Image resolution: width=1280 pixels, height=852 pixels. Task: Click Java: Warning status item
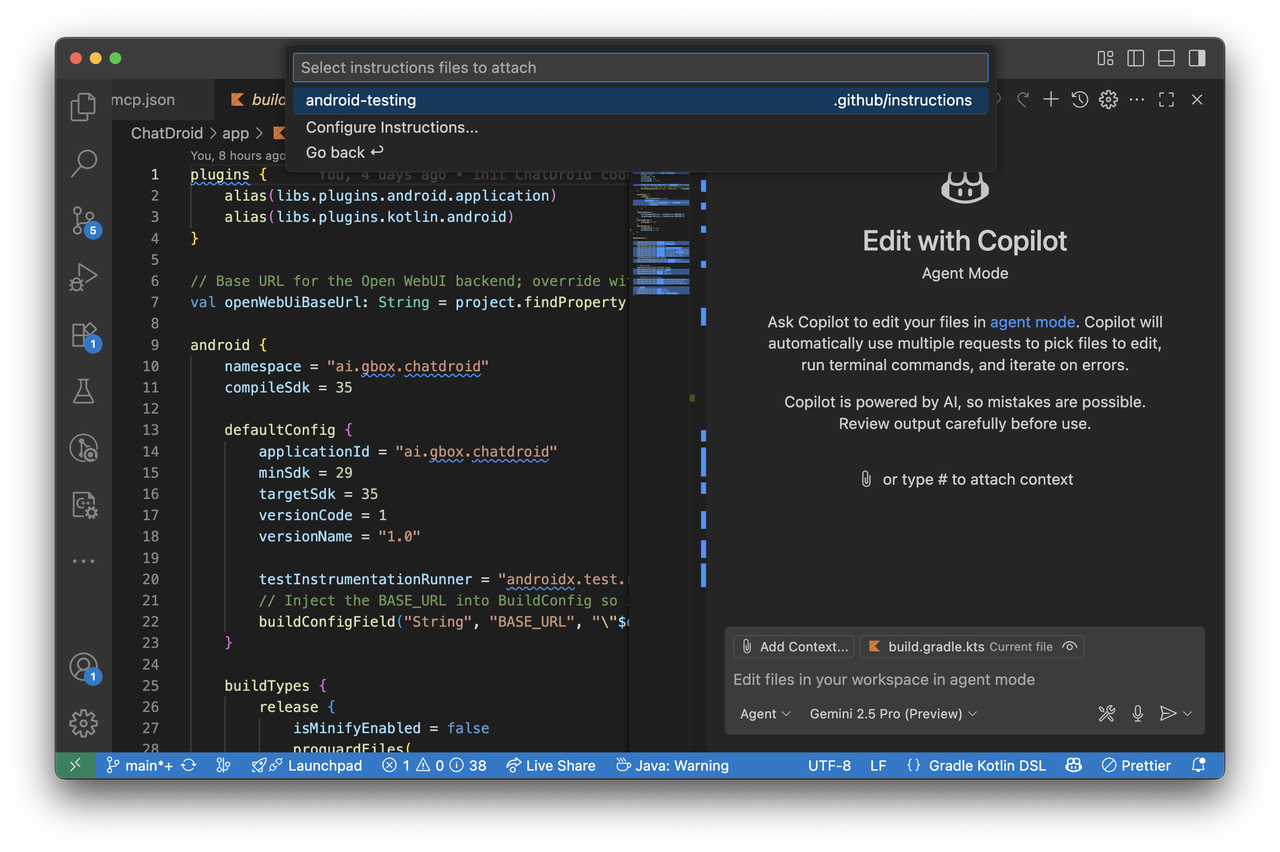672,765
